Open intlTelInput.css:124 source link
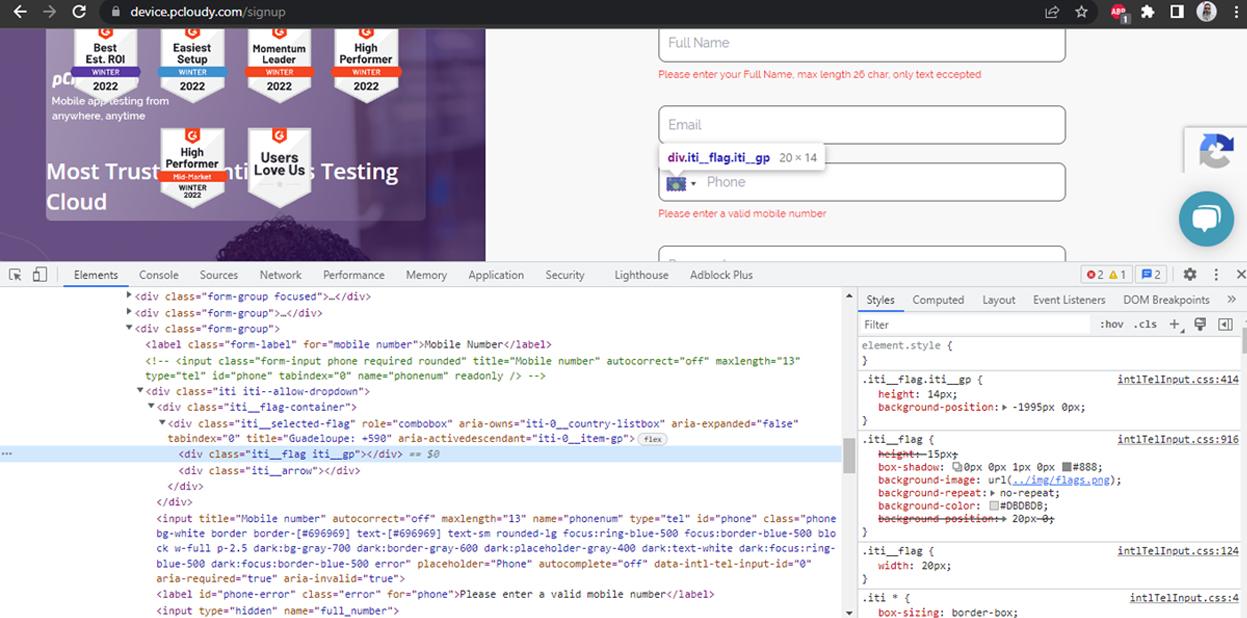Image resolution: width=1247 pixels, height=618 pixels. click(x=1178, y=551)
